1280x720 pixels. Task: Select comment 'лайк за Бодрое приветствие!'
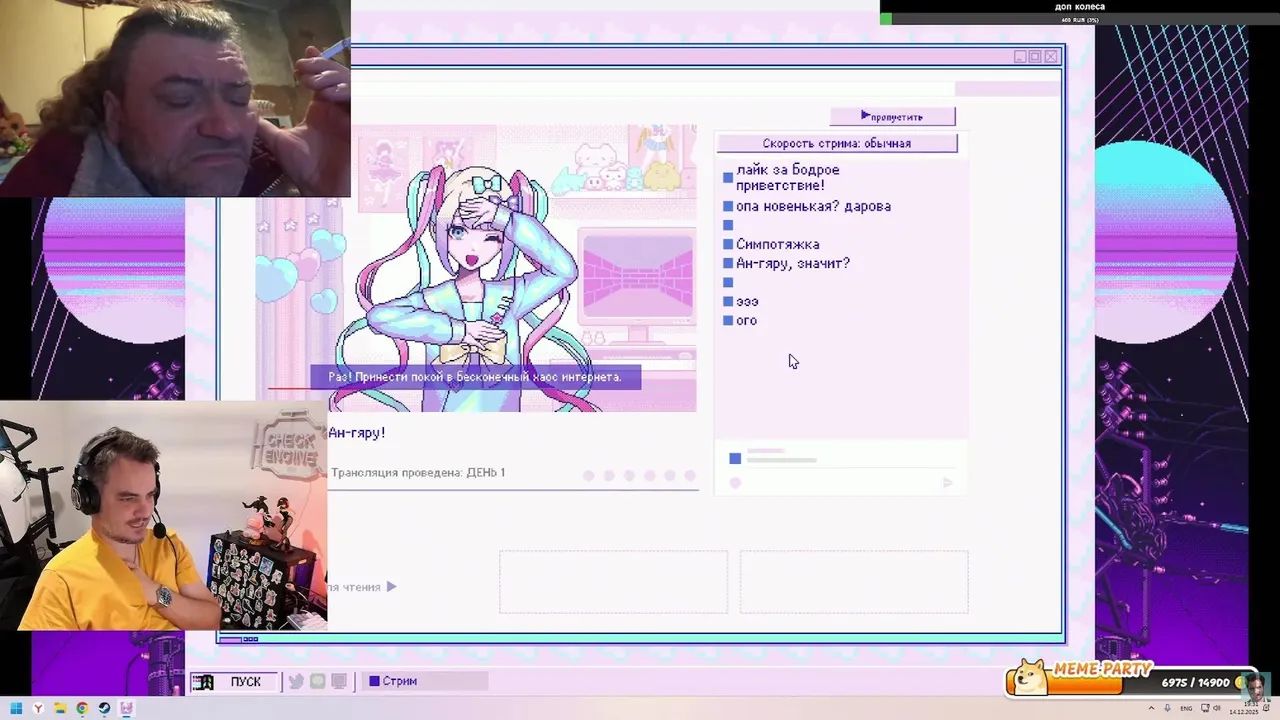pyautogui.click(x=787, y=178)
